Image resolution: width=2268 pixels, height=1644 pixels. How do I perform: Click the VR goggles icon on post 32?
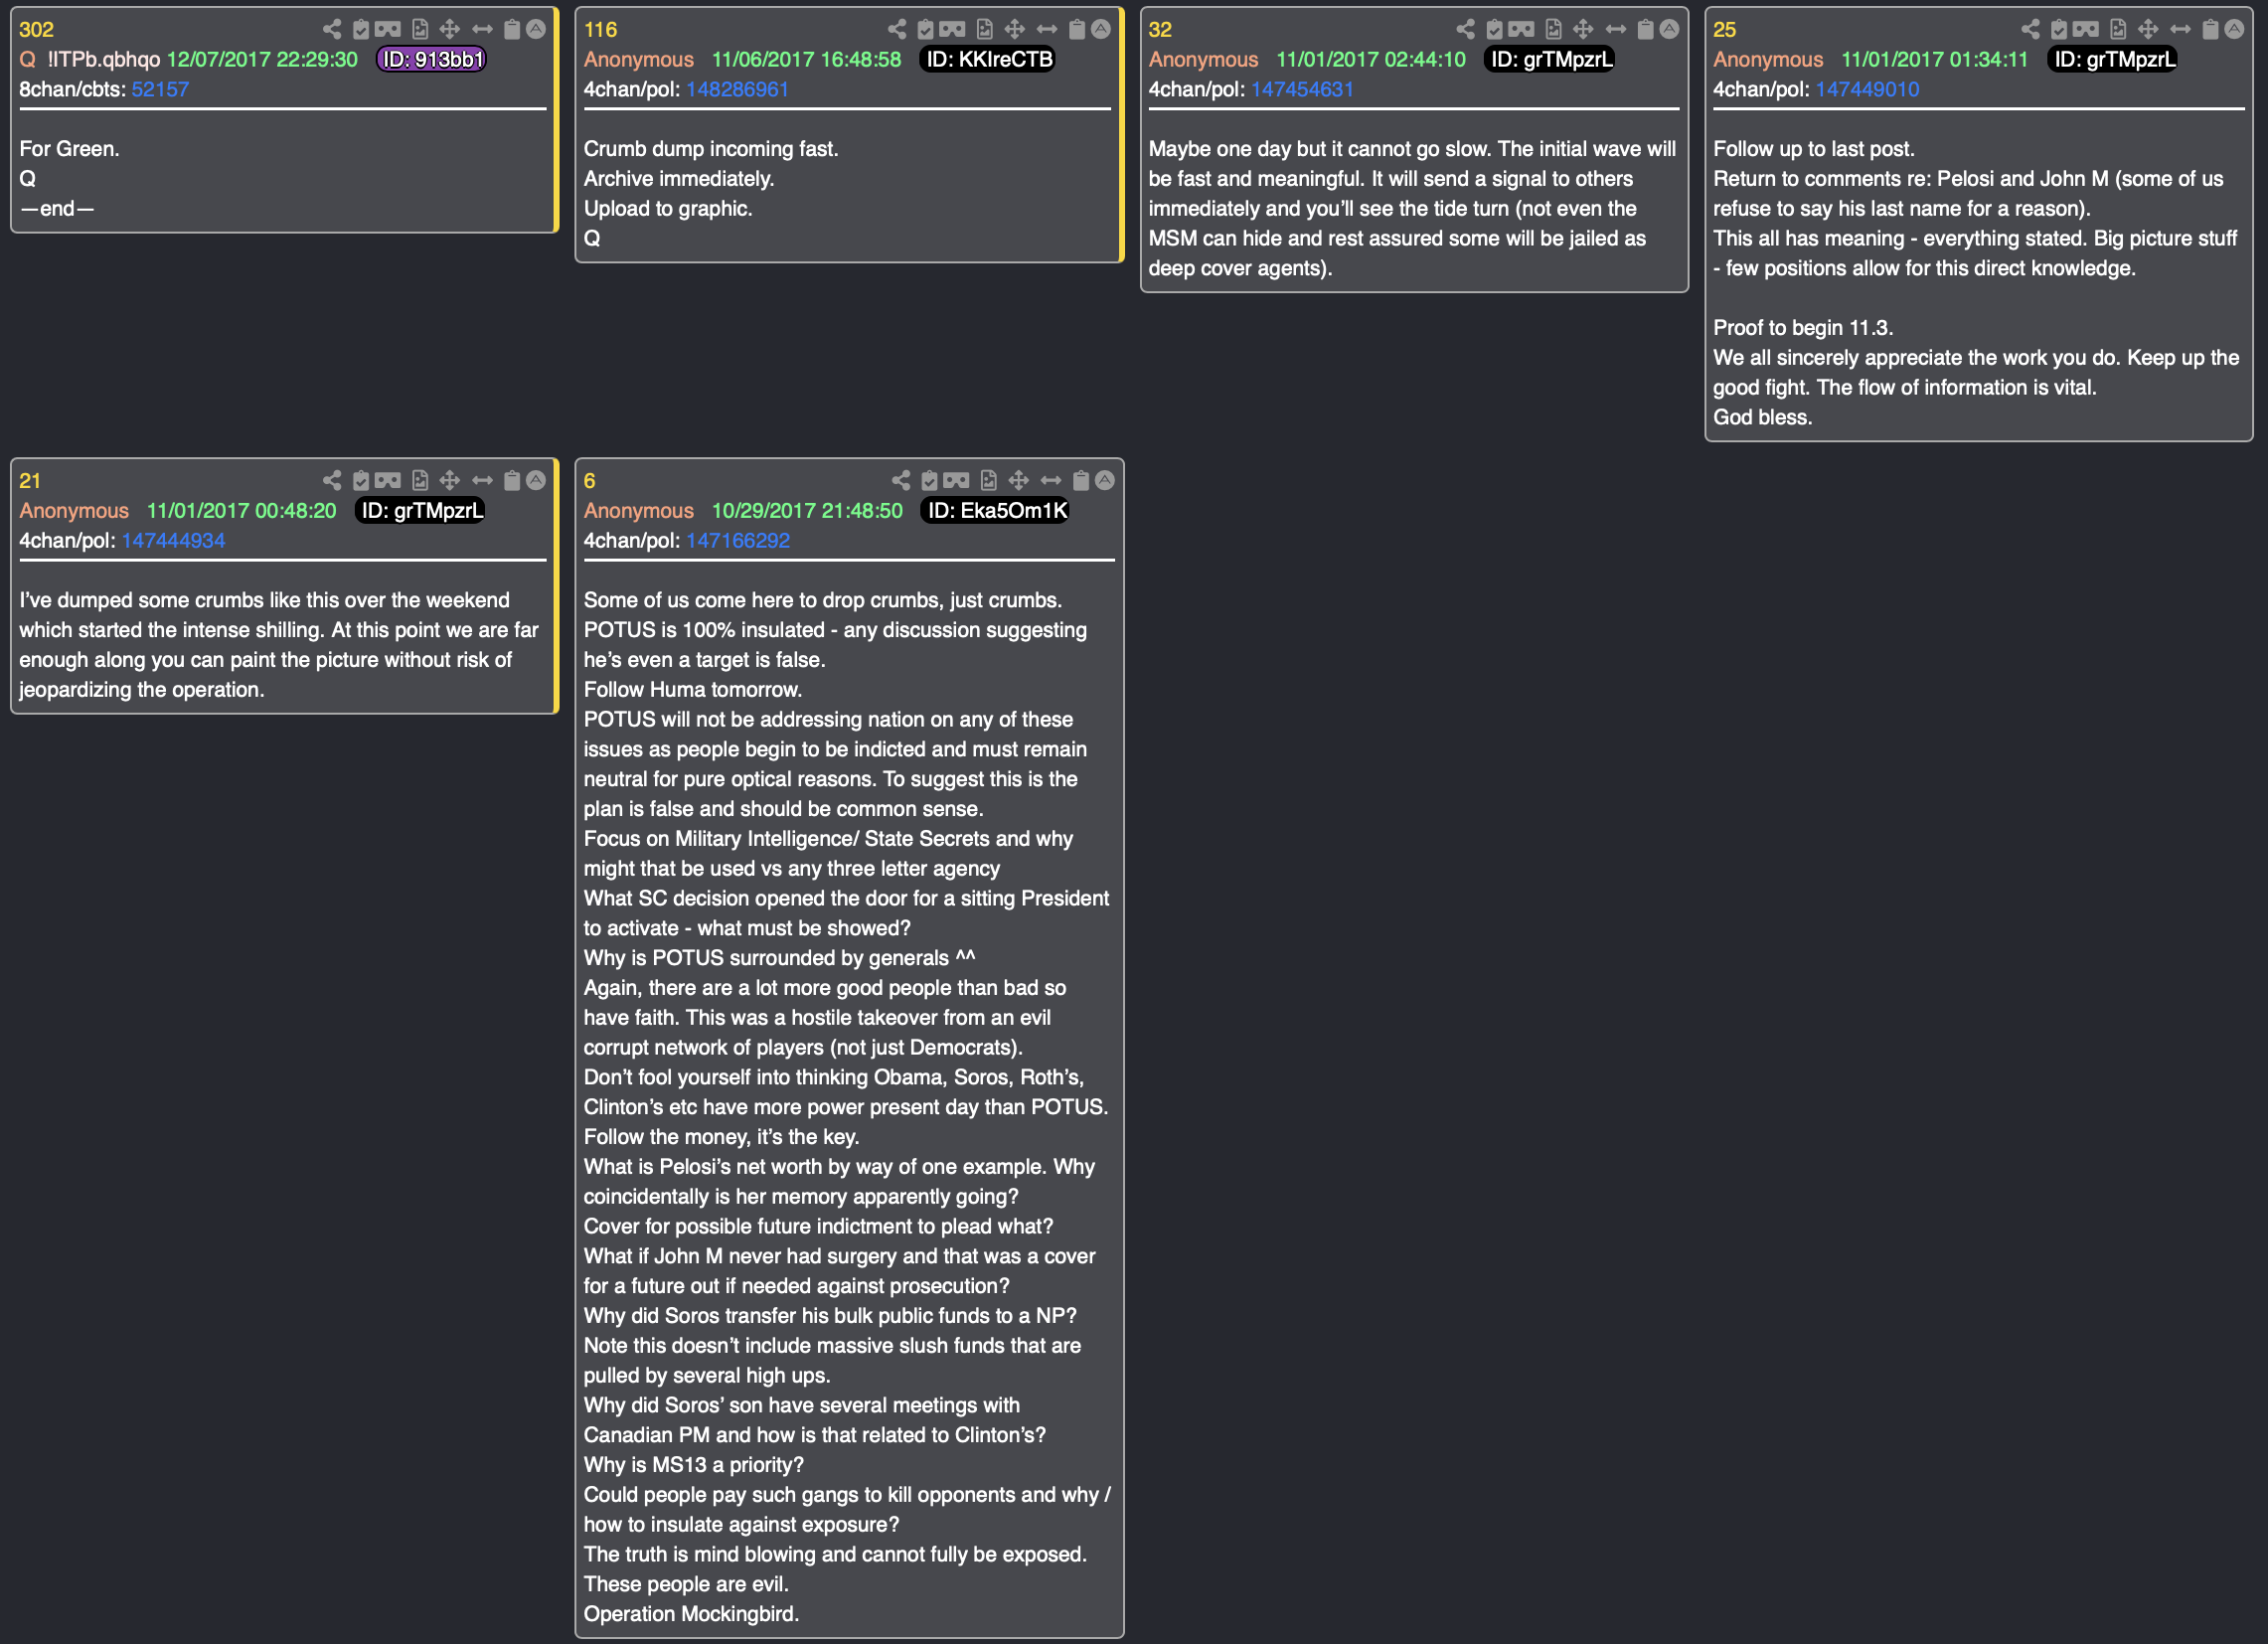pyautogui.click(x=1522, y=29)
